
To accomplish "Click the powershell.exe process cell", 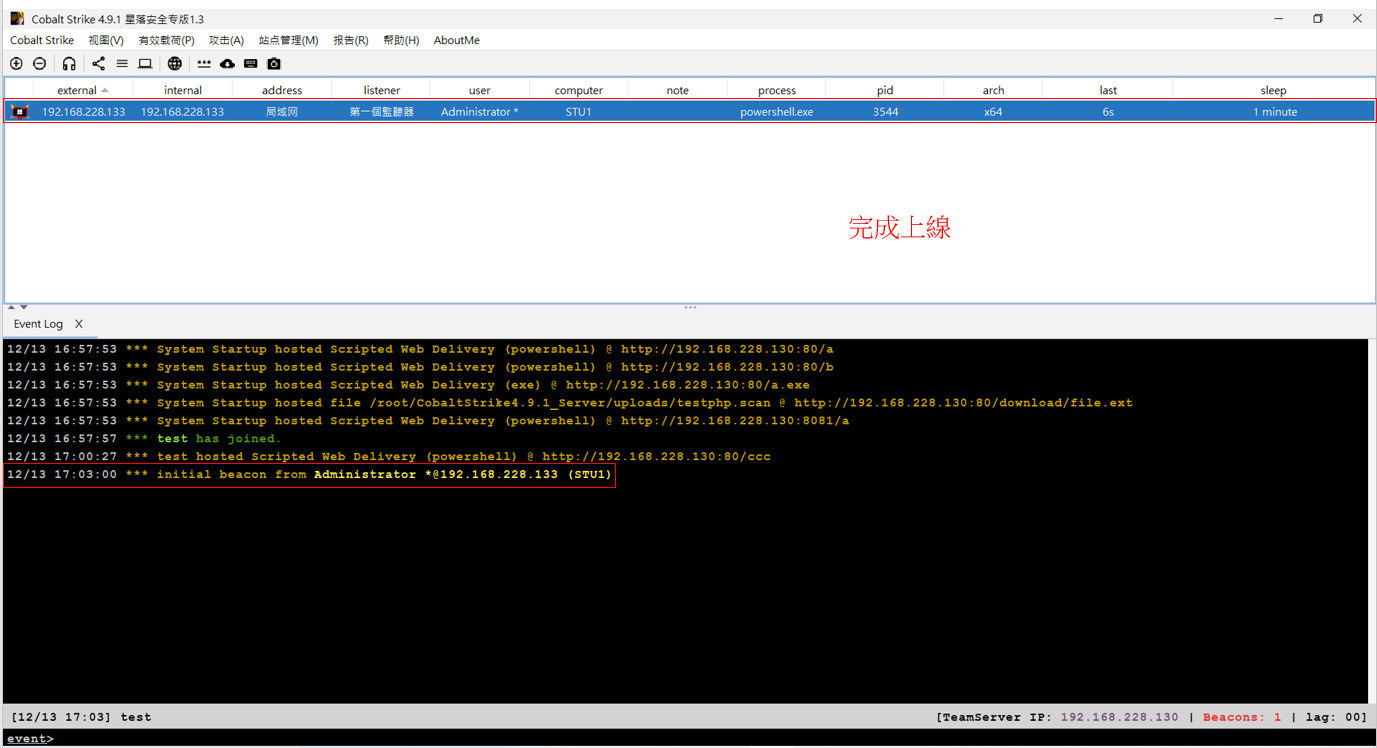I will [777, 112].
